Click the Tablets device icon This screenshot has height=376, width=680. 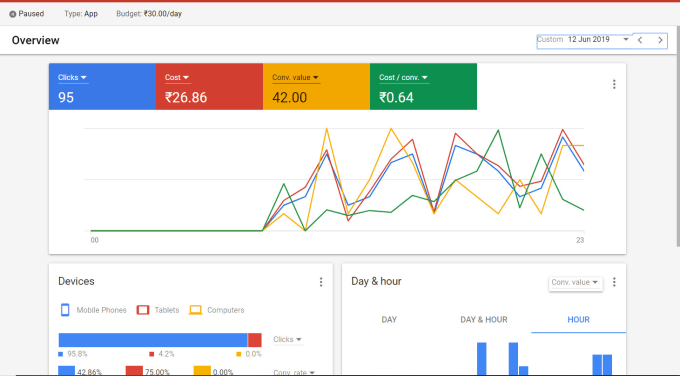click(143, 310)
